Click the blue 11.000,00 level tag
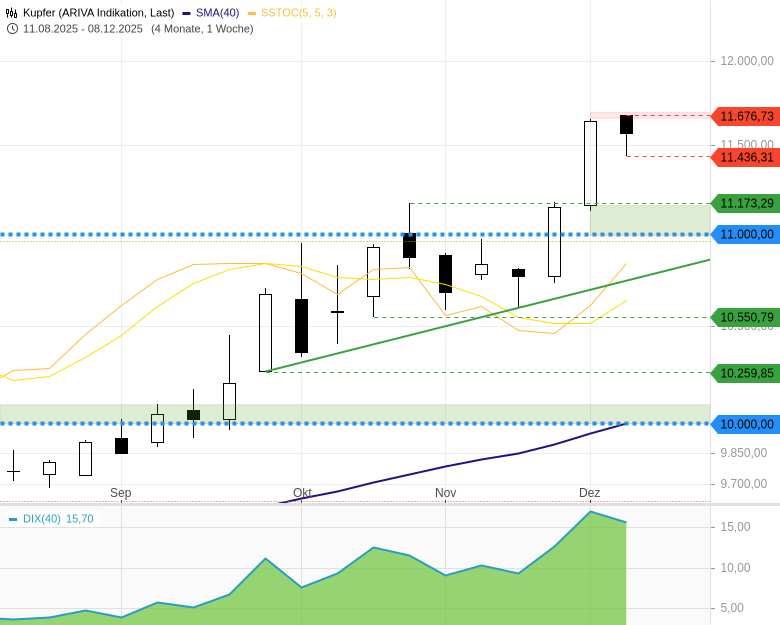Screen dimensions: 780x625 pyautogui.click(x=746, y=234)
